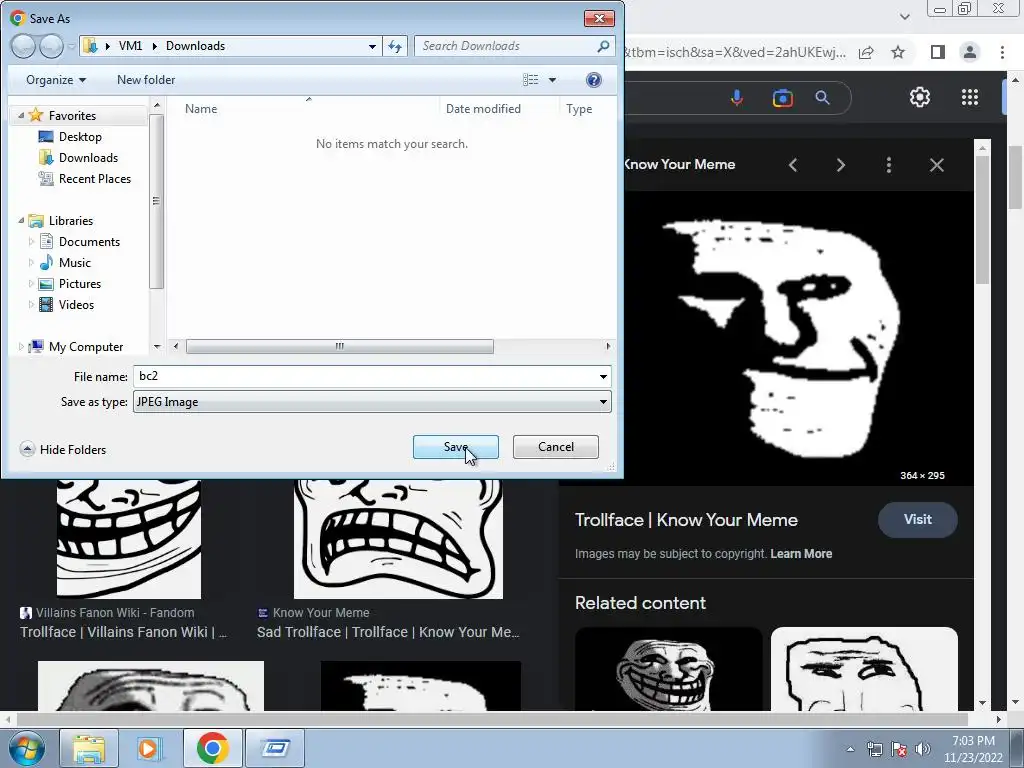Click the volume speaker tray icon

[x=922, y=749]
